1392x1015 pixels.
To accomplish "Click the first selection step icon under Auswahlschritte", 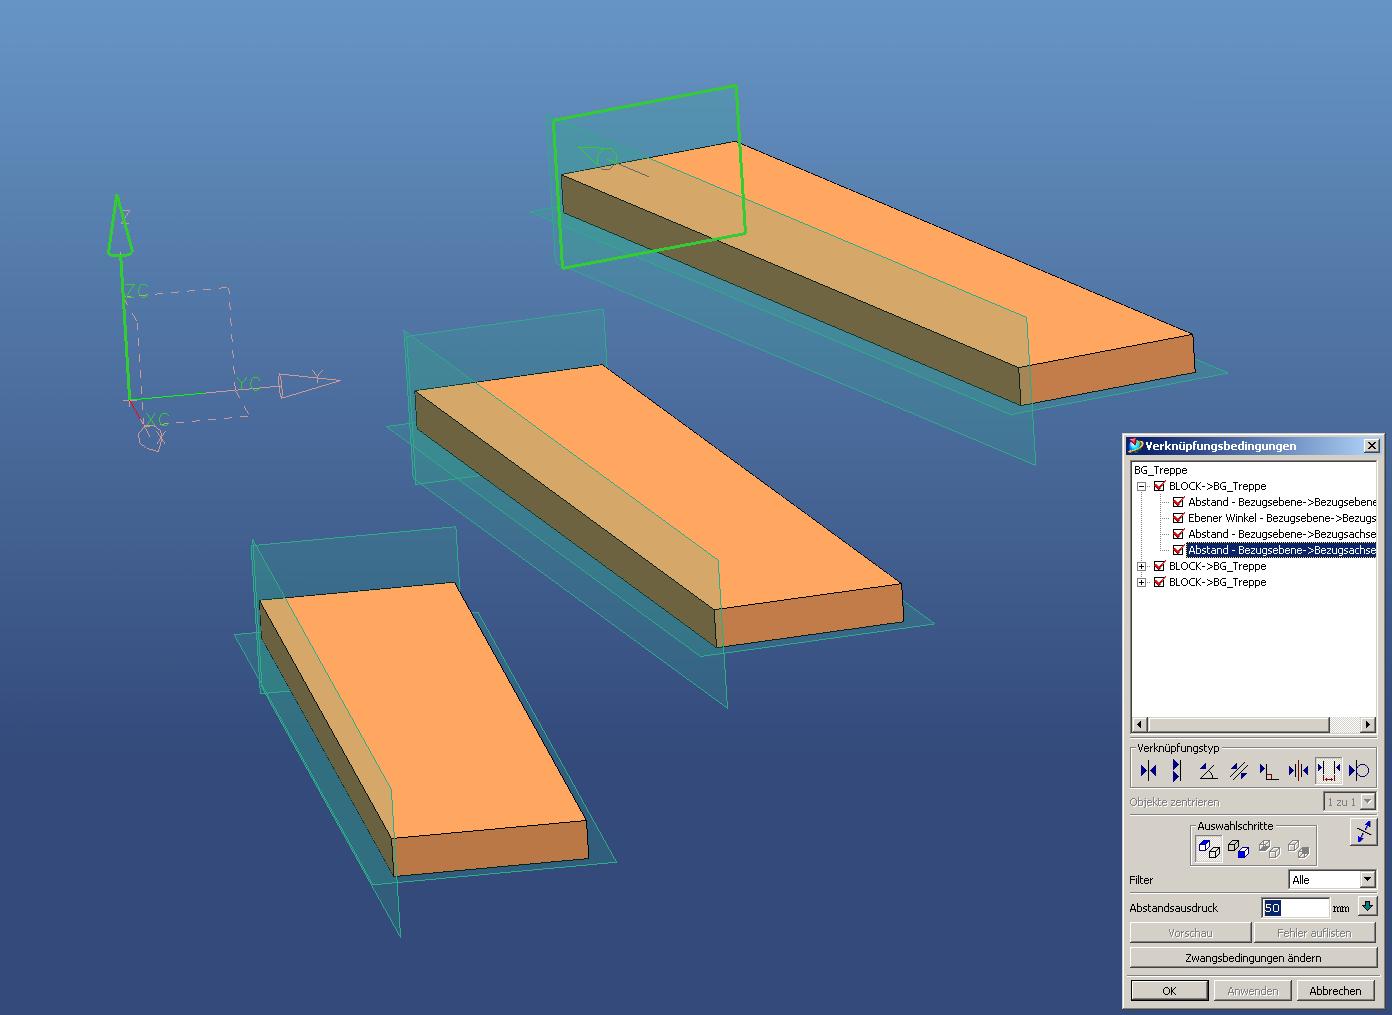I will coord(1209,849).
